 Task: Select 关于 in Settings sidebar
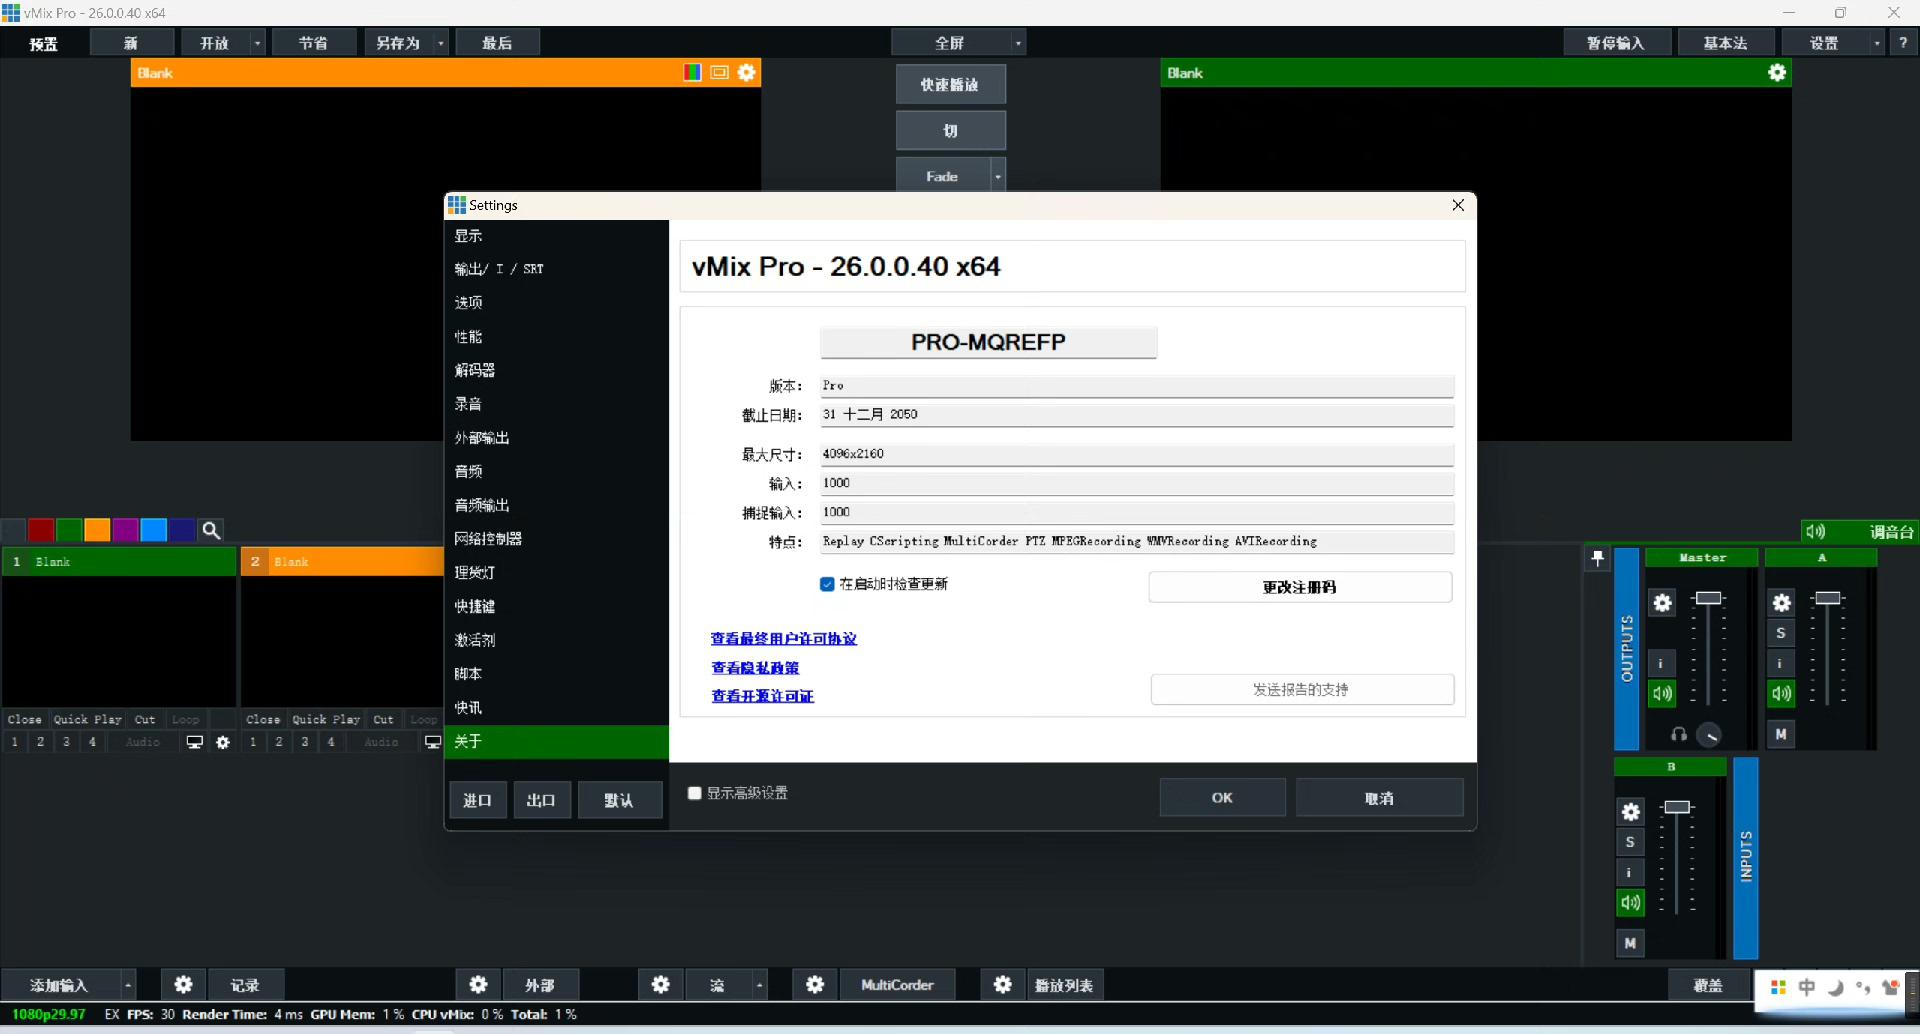(x=556, y=741)
